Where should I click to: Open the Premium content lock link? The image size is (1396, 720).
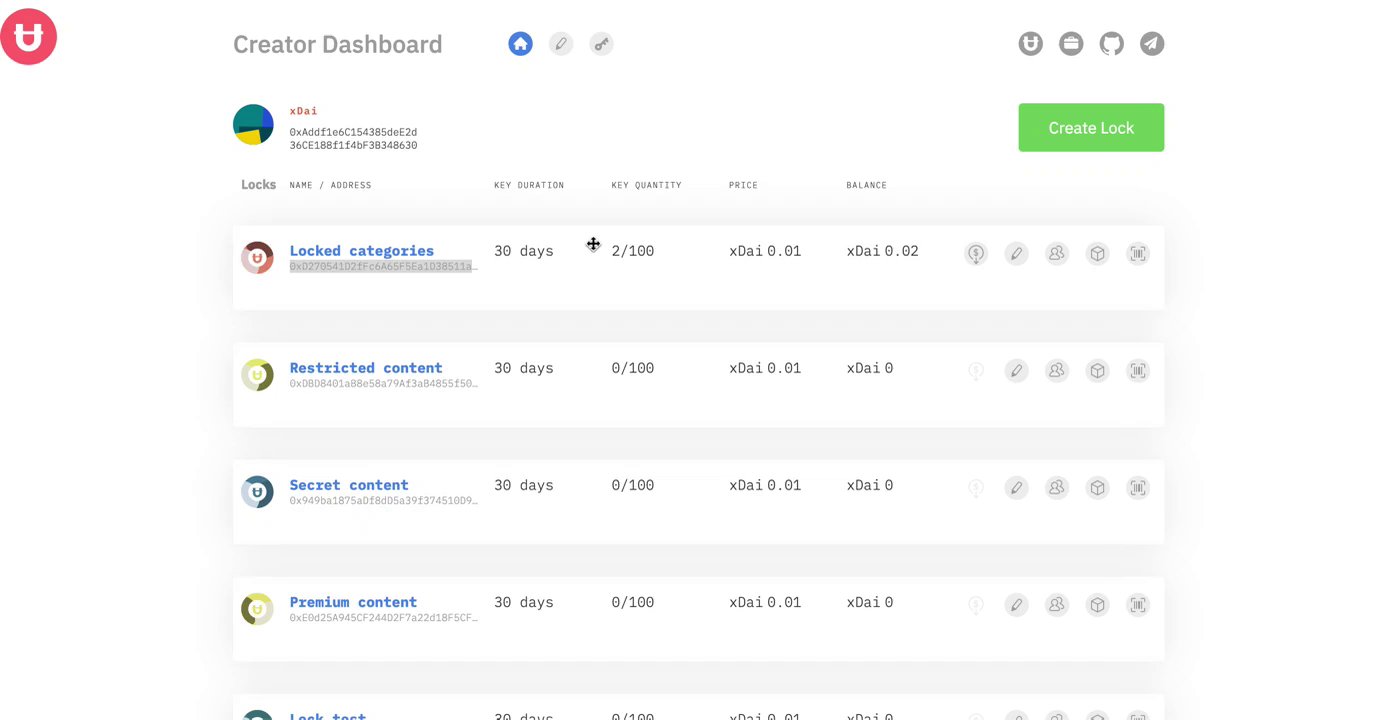(x=353, y=602)
